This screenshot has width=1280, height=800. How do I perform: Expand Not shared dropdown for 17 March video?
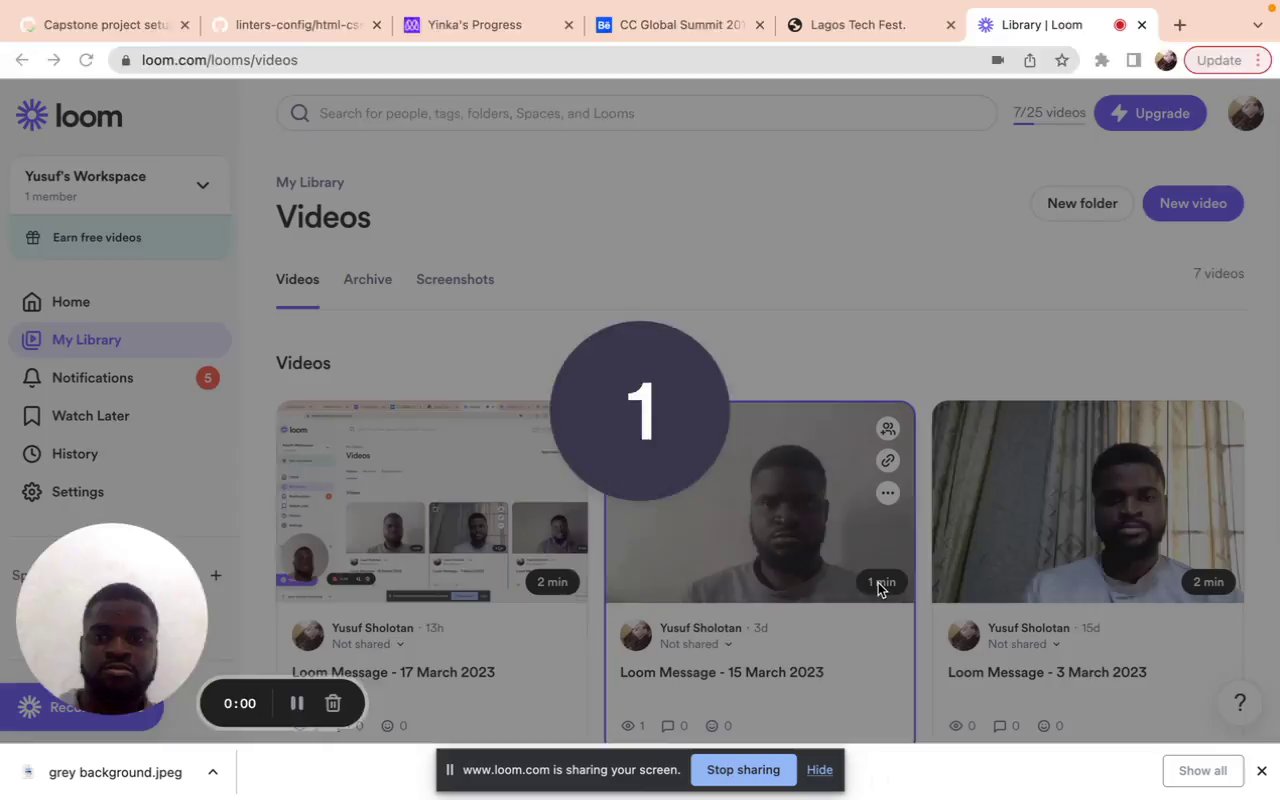pos(368,644)
